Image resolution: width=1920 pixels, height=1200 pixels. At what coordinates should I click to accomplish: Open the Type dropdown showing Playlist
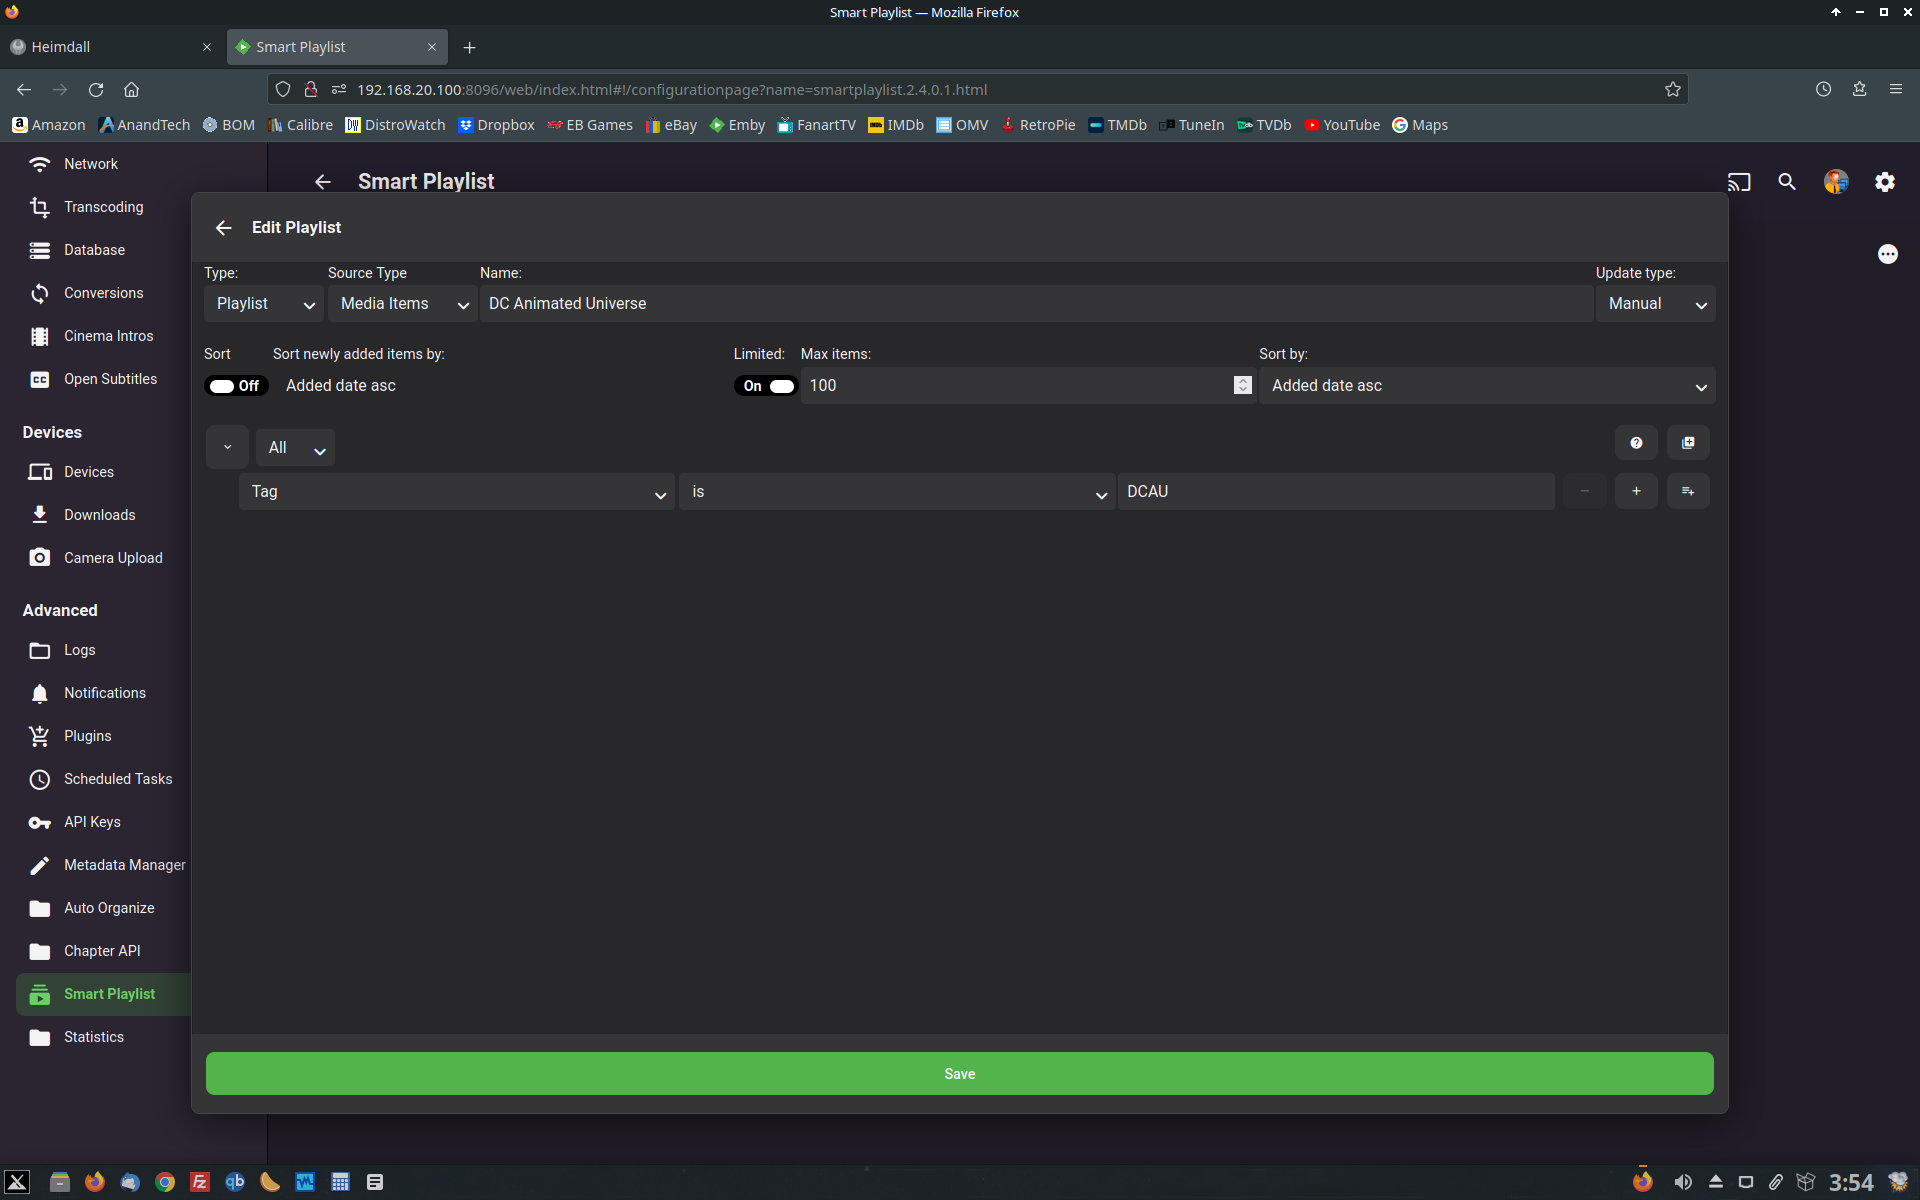coord(264,304)
